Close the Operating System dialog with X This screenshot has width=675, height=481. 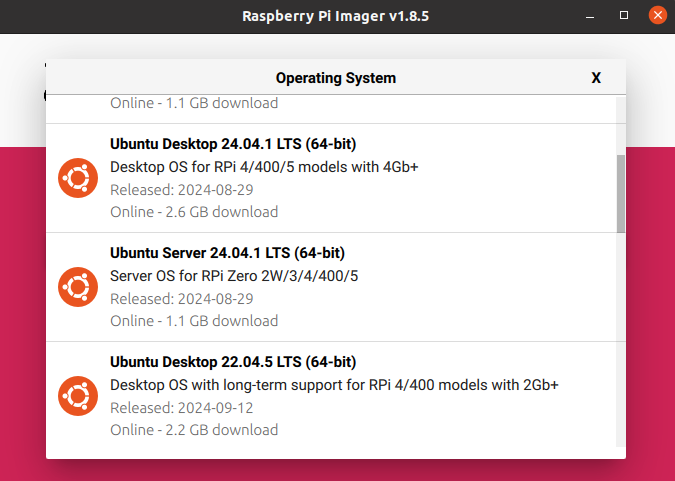[596, 77]
